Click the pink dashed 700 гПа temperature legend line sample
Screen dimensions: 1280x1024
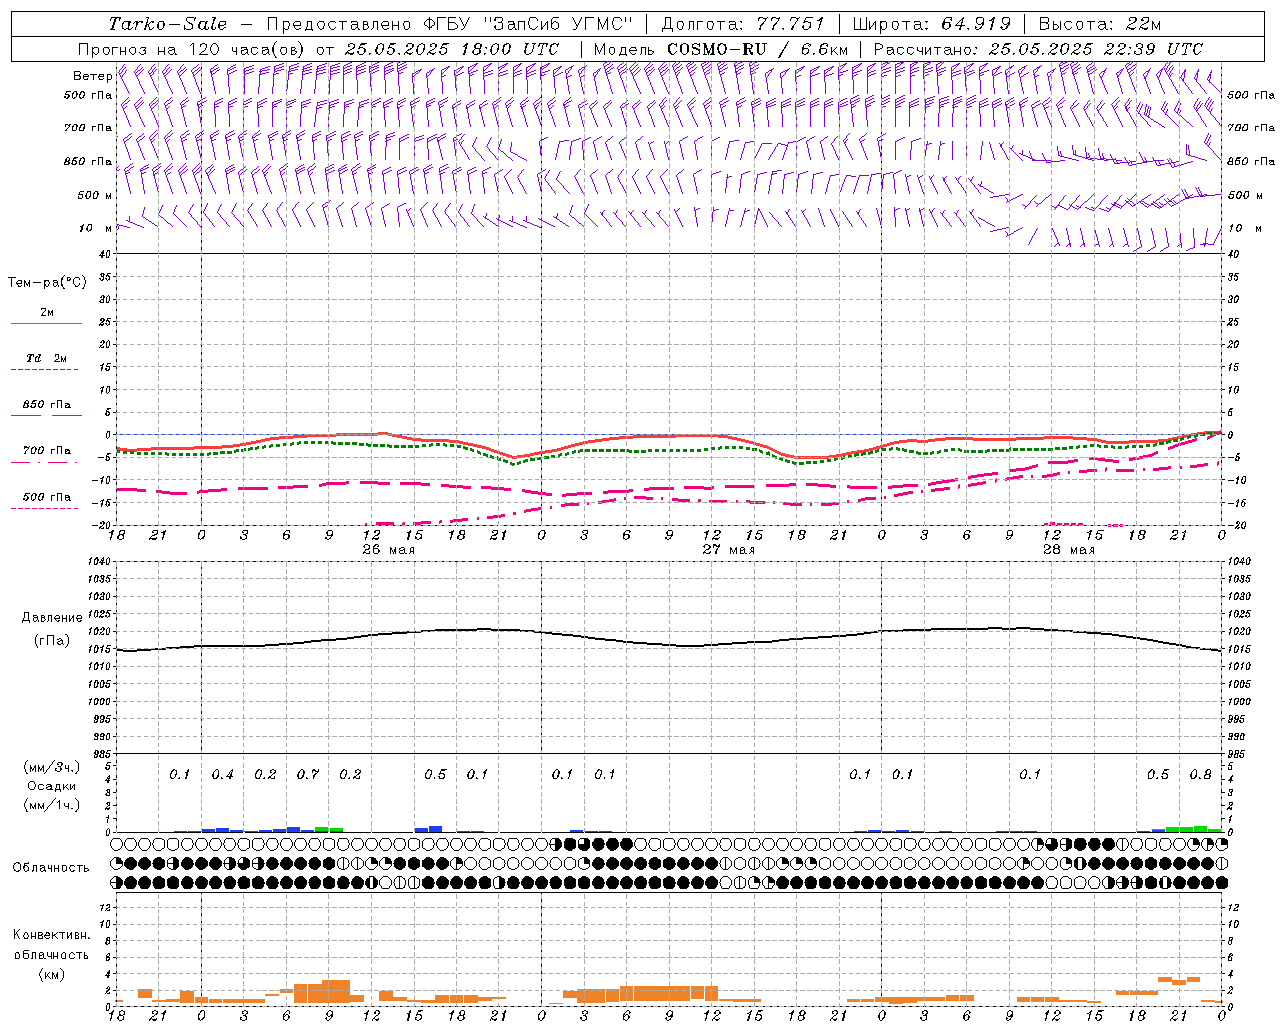click(x=44, y=462)
